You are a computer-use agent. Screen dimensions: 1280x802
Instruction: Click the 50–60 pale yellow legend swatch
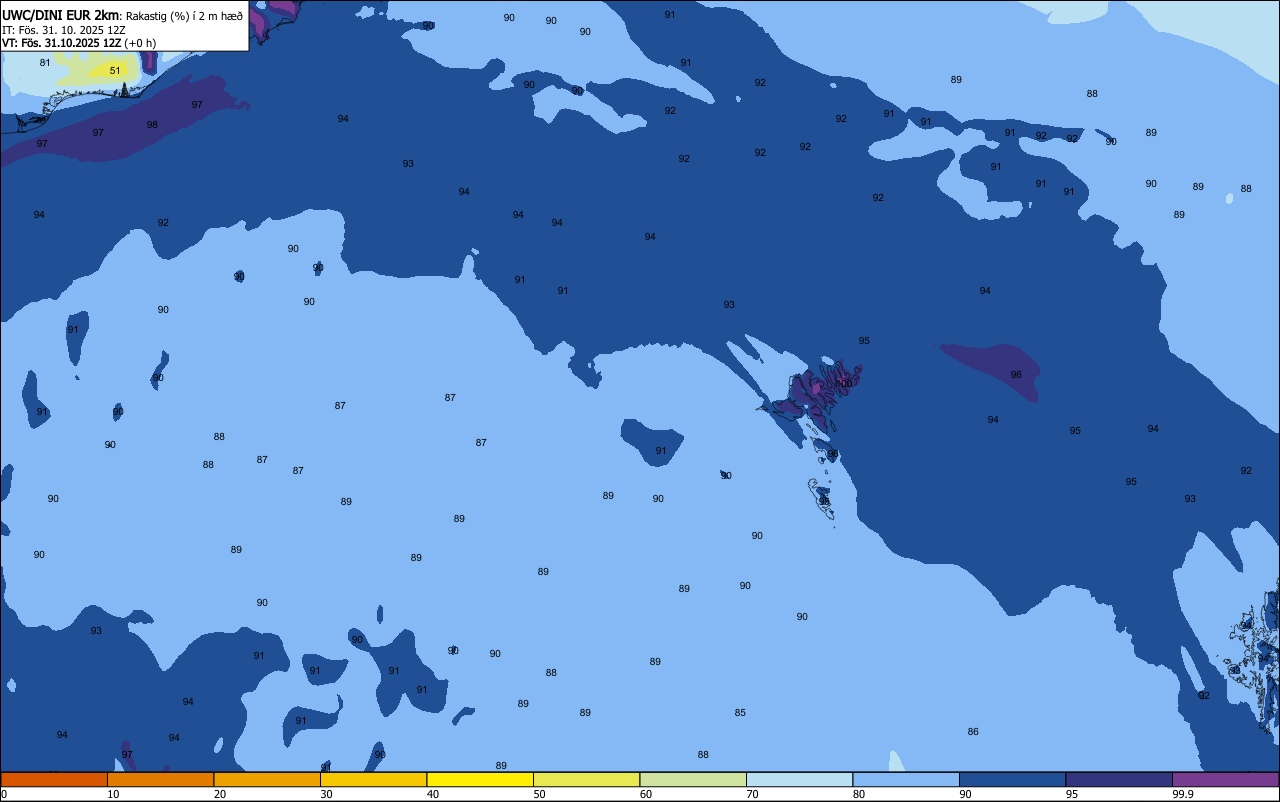tap(586, 779)
